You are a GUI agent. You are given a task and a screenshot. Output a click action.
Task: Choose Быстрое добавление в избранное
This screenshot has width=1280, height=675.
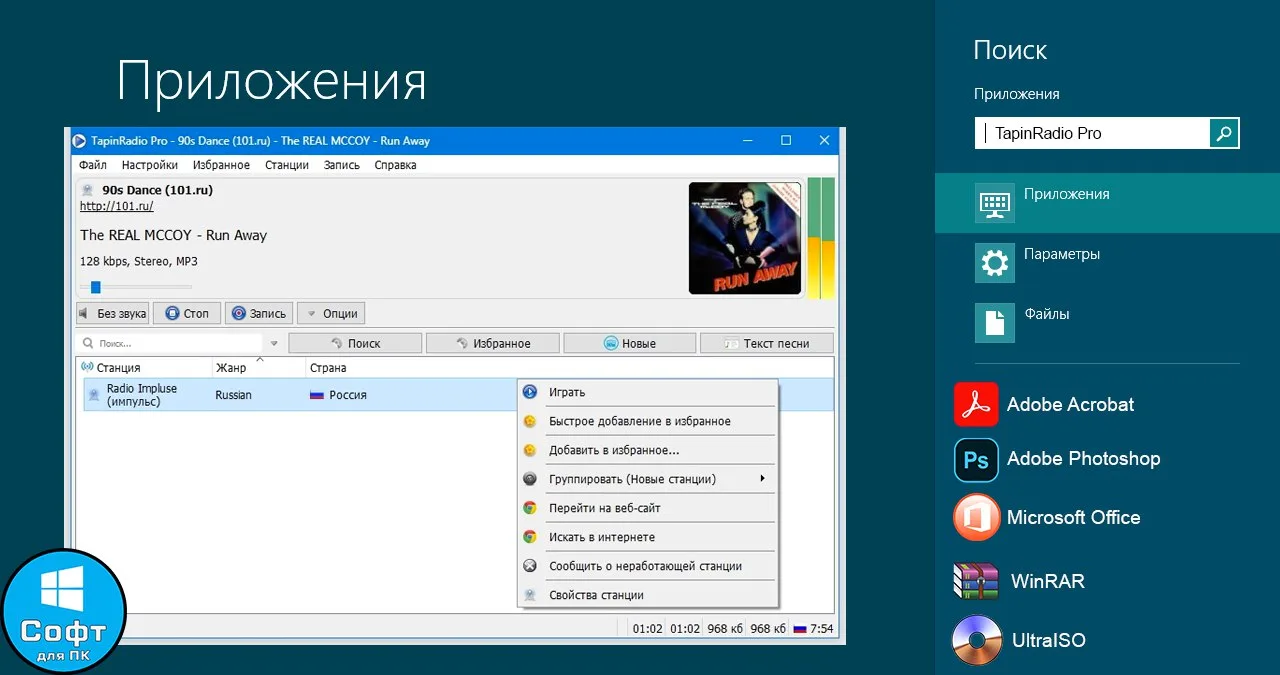point(648,421)
